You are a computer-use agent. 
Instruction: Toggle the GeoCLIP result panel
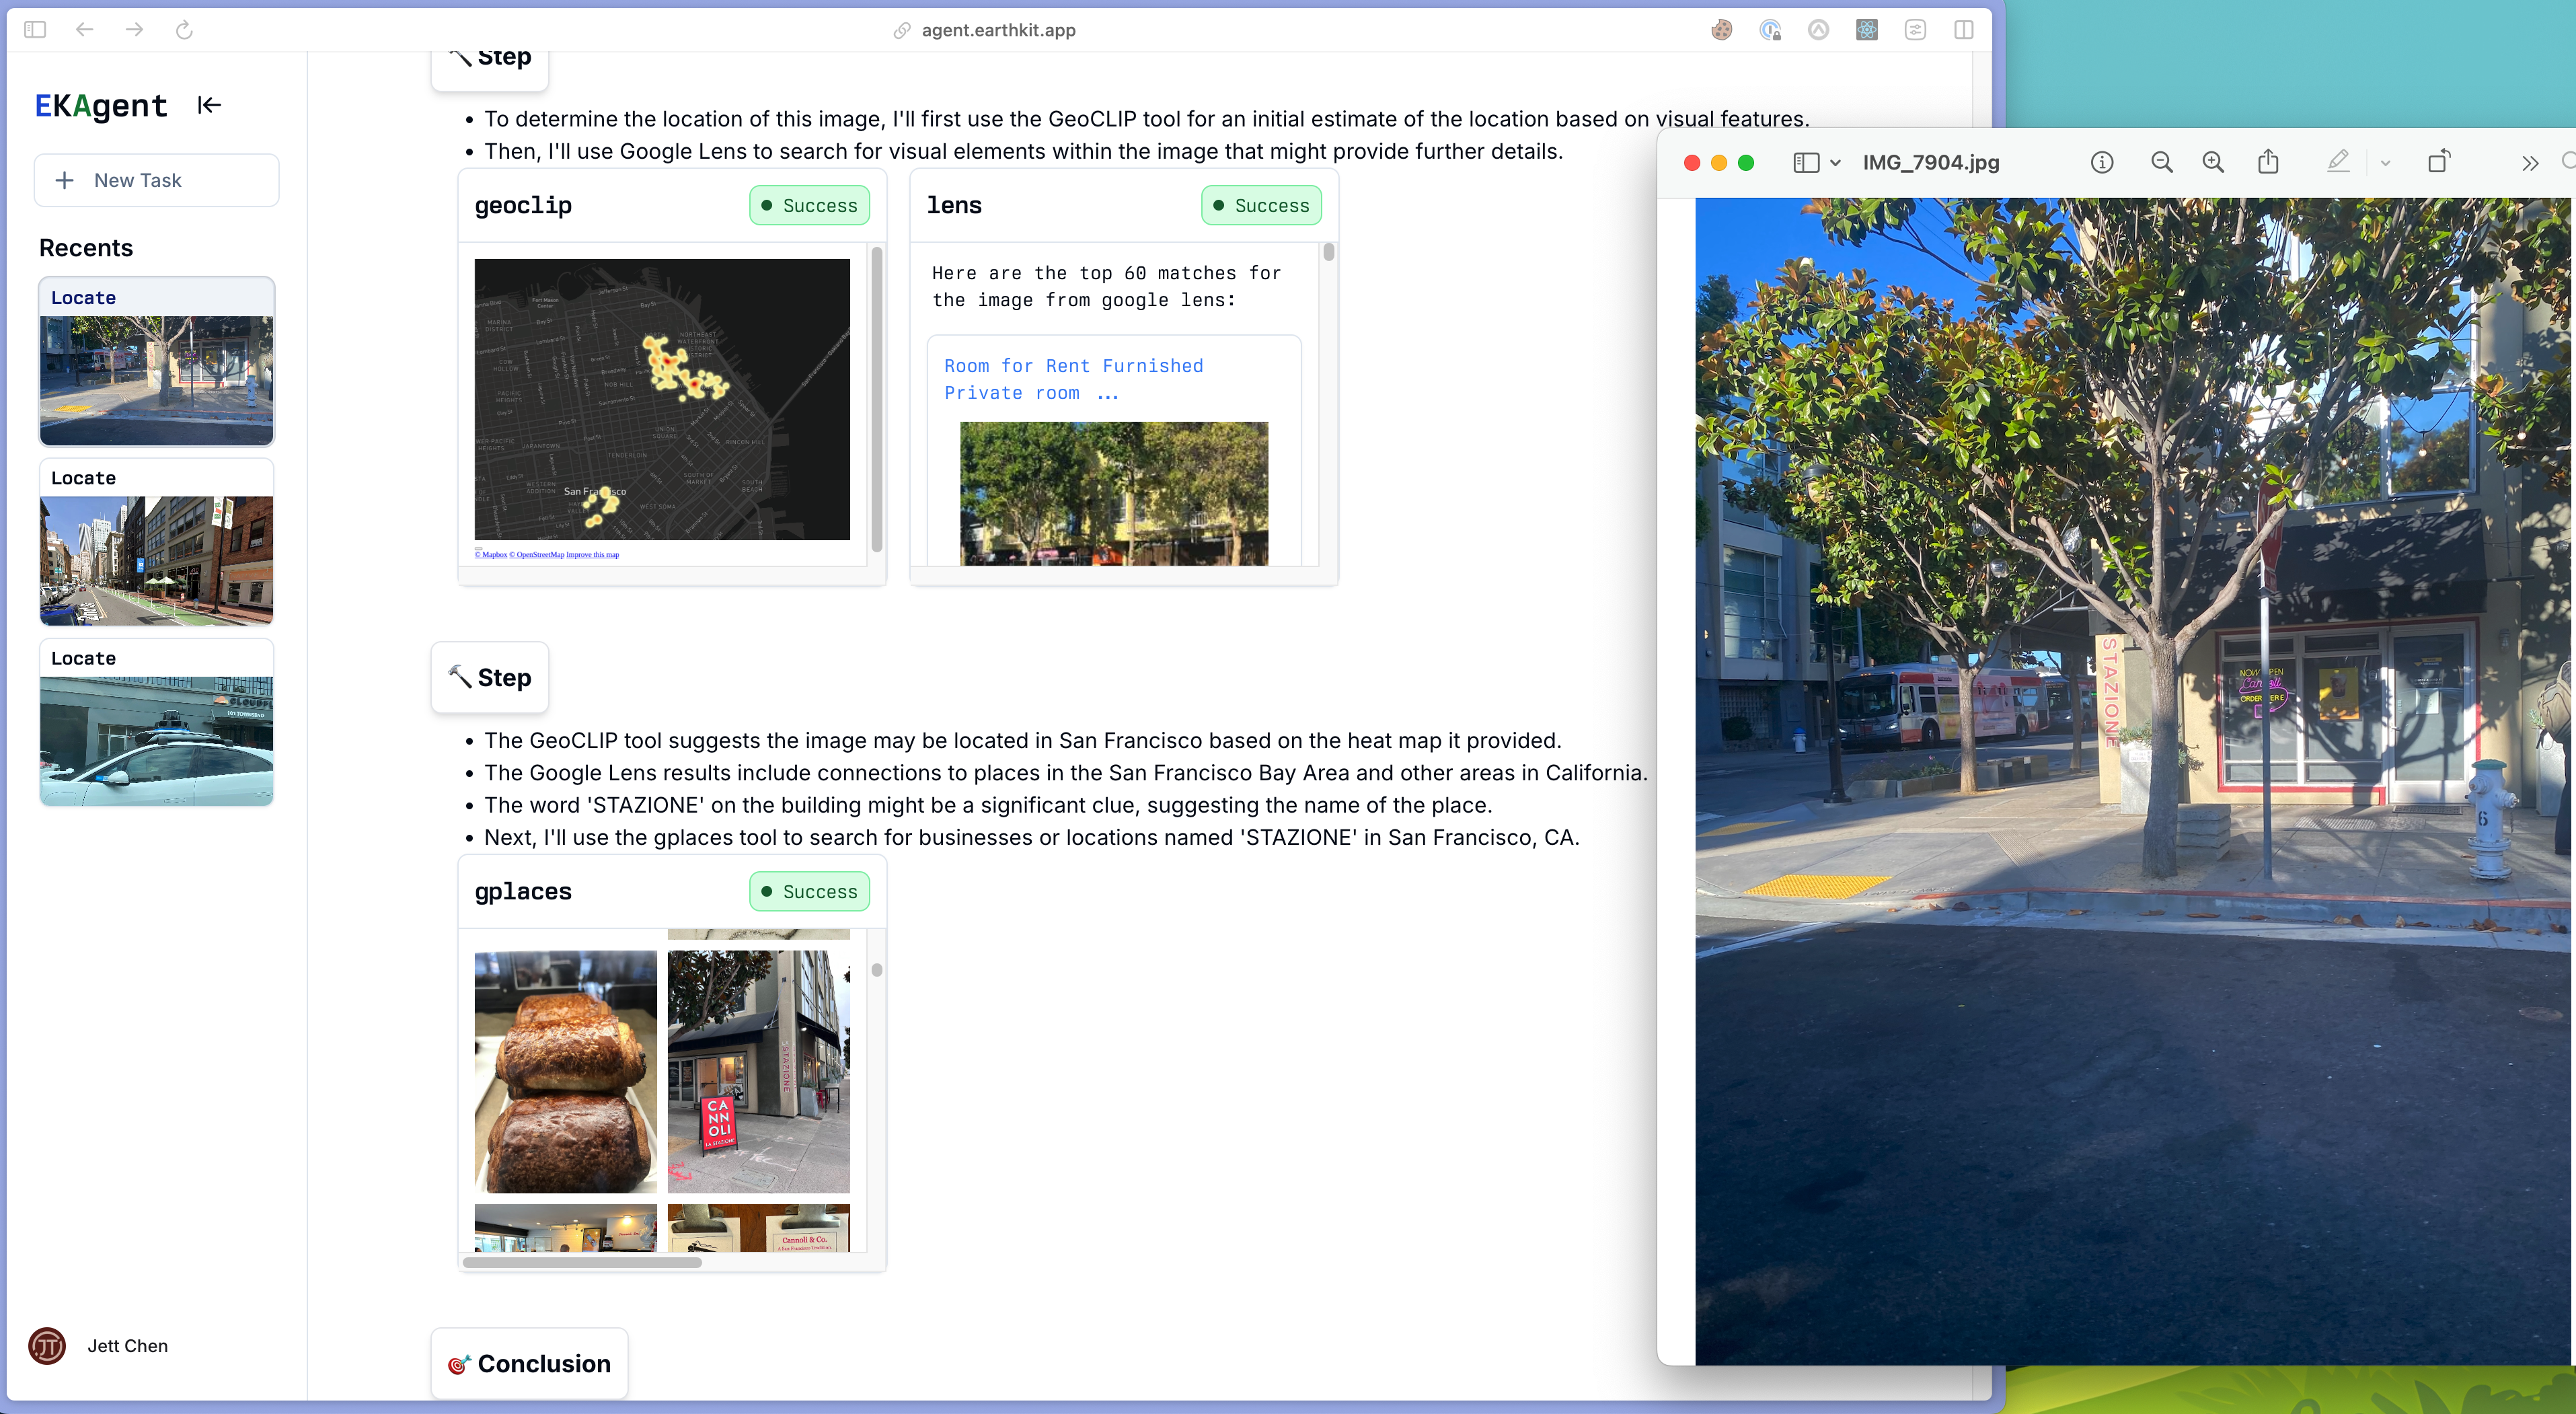[524, 204]
